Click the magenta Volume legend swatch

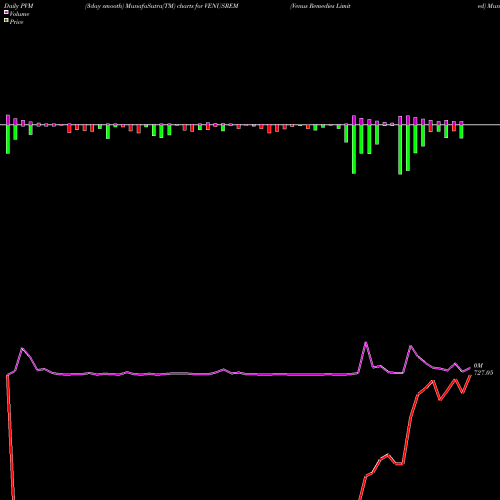(x=6, y=13)
